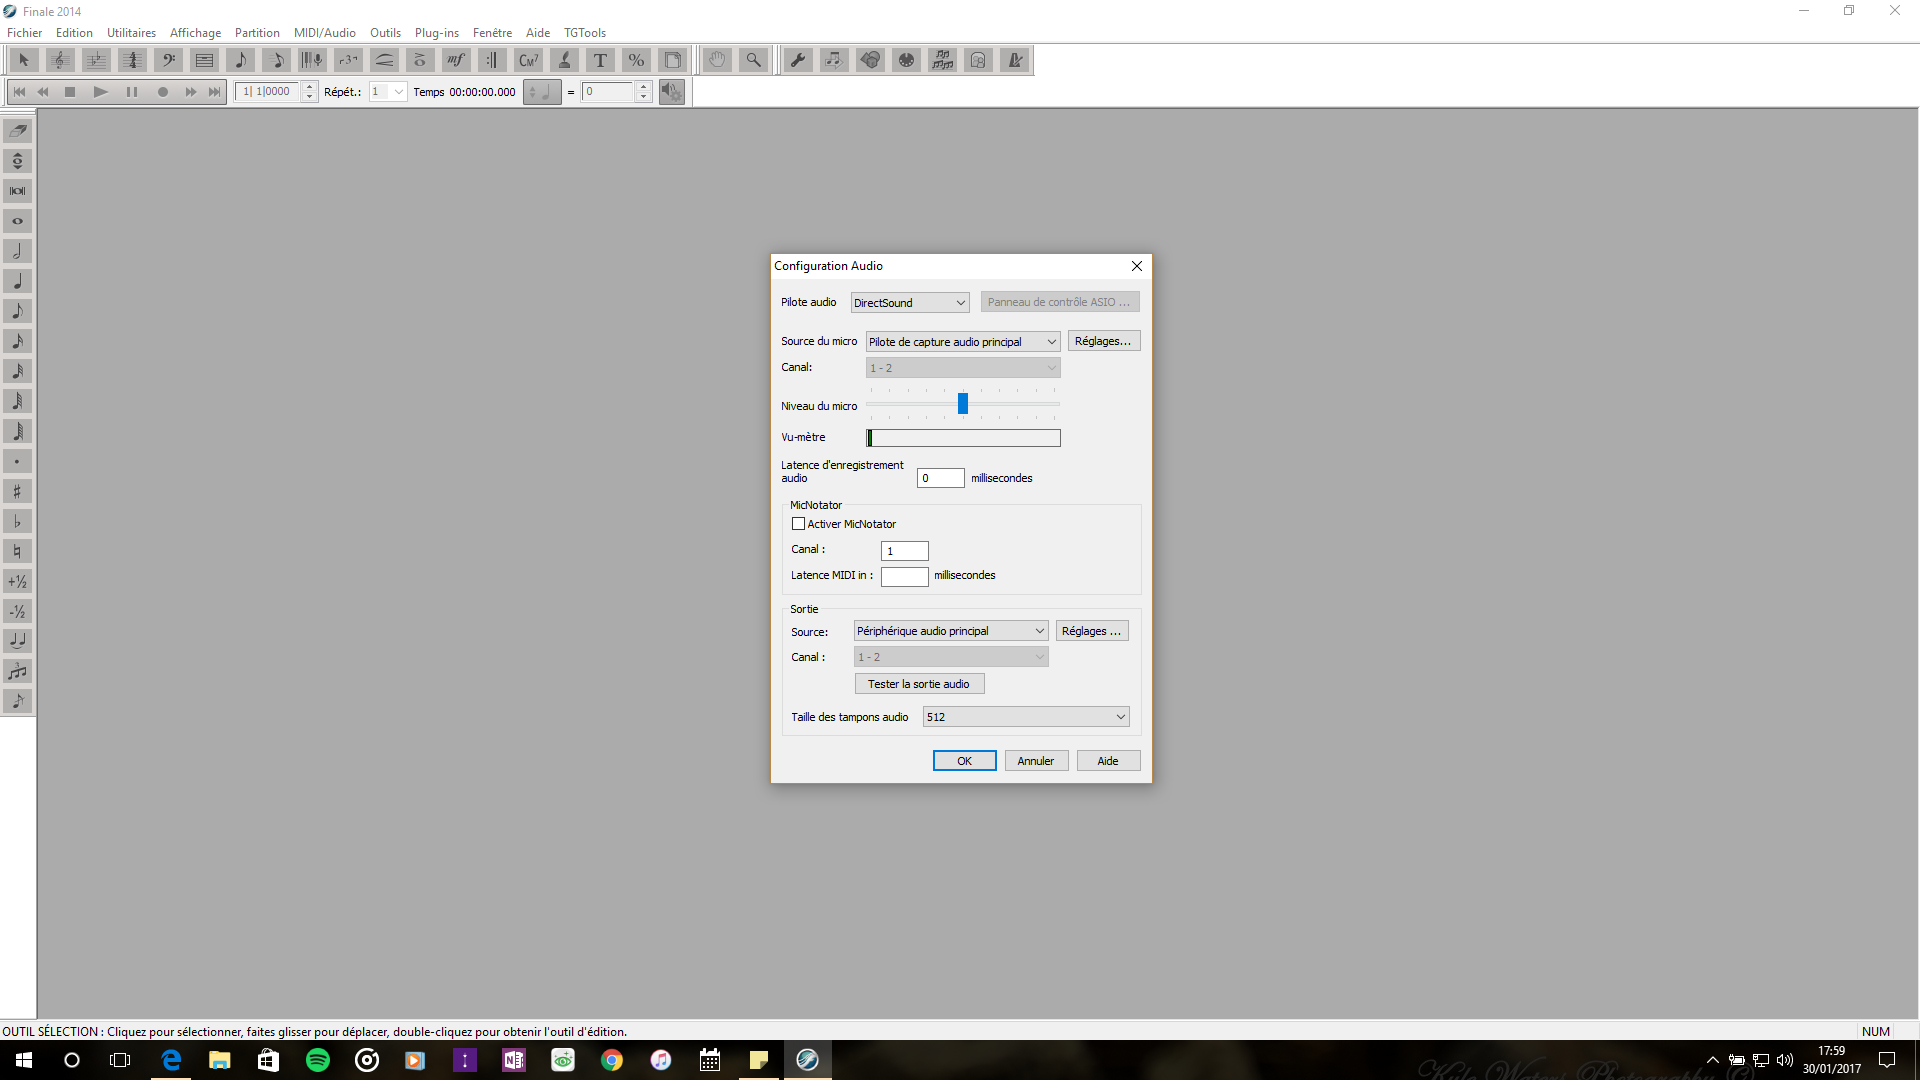Select the Text tool in toolbar
This screenshot has width=1920, height=1080.
click(600, 60)
